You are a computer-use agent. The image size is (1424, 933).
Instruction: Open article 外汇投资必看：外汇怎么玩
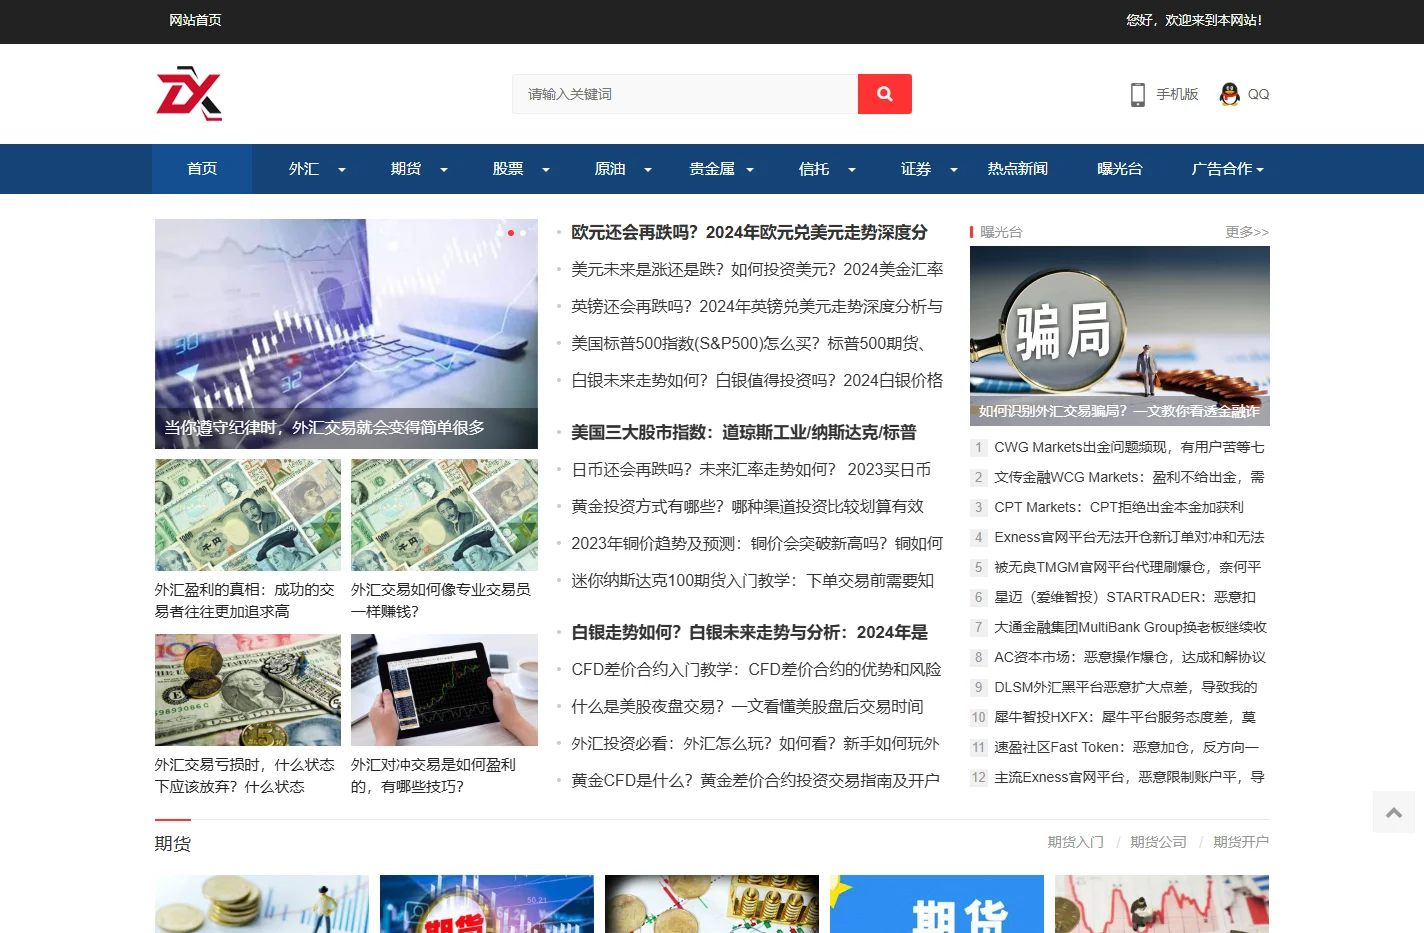point(755,743)
